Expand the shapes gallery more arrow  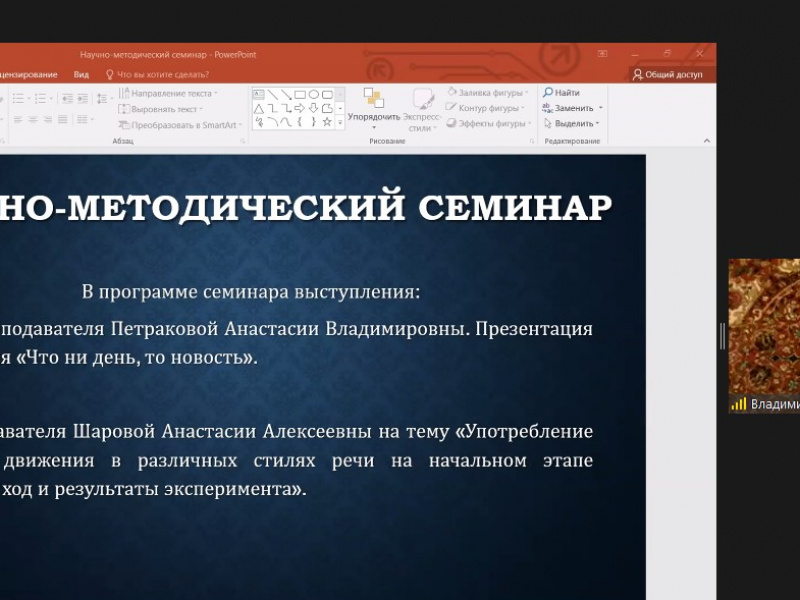tap(340, 122)
